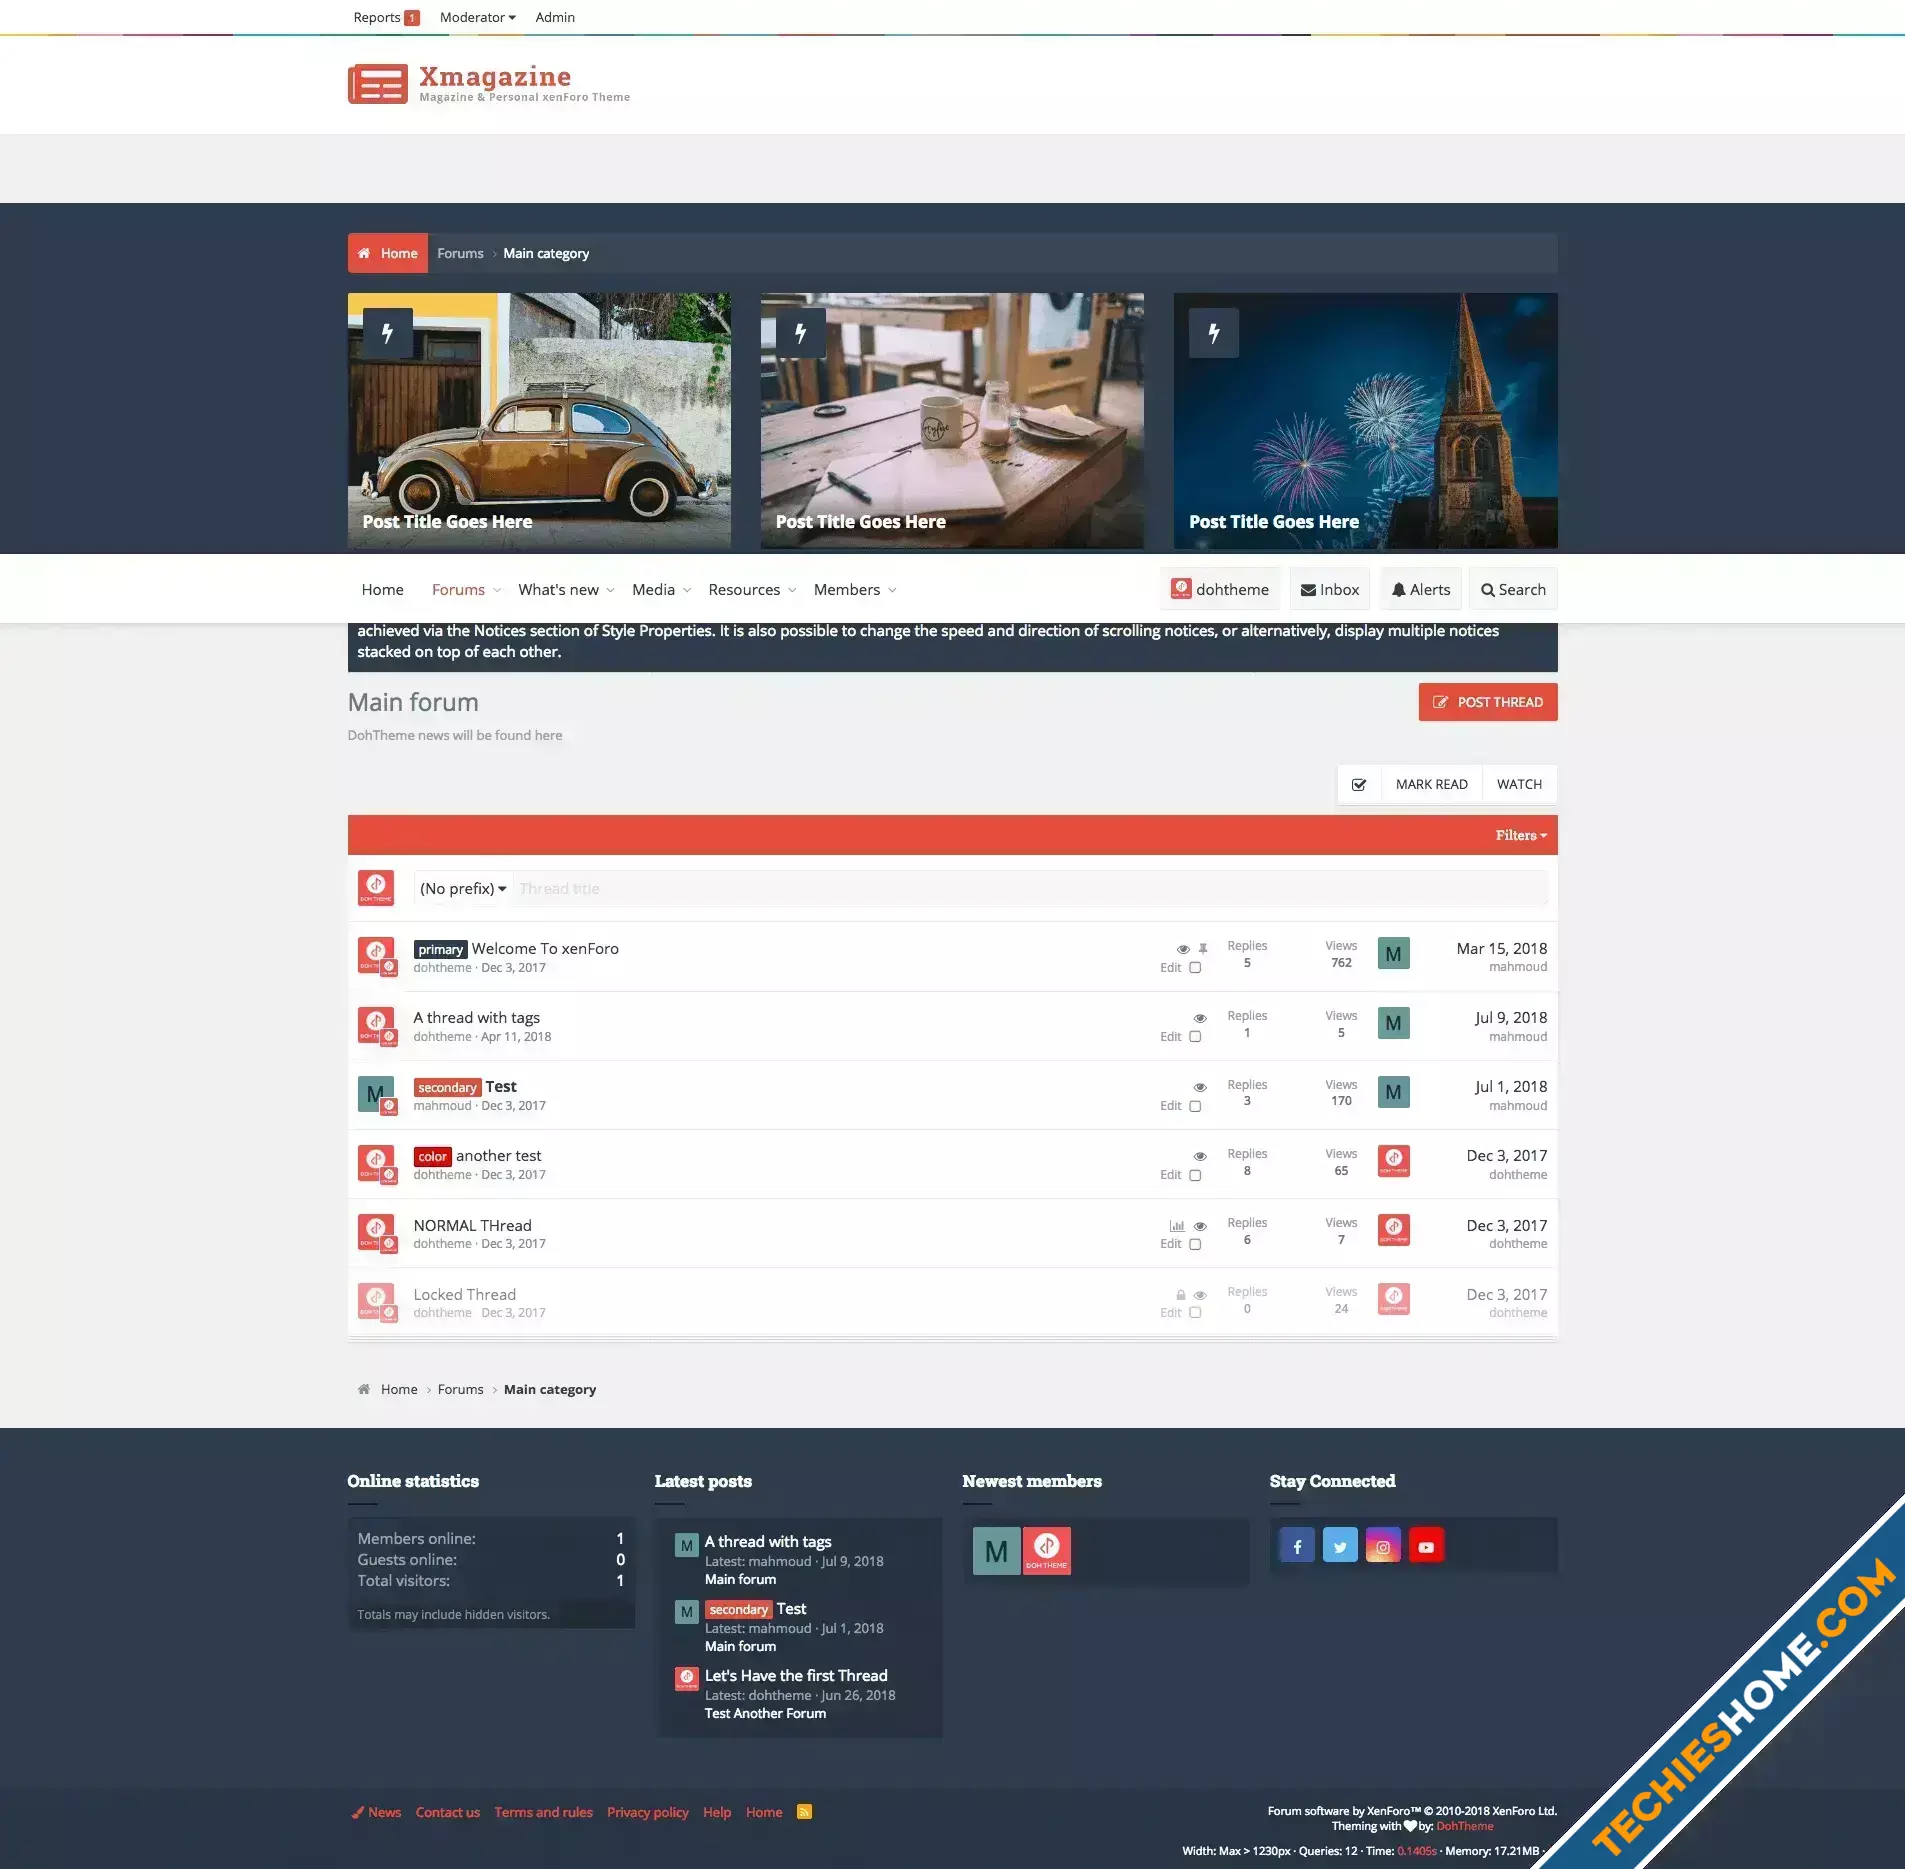Open the car Post Title Goes Here thumbnail
This screenshot has height=1869, width=1905.
point(539,421)
